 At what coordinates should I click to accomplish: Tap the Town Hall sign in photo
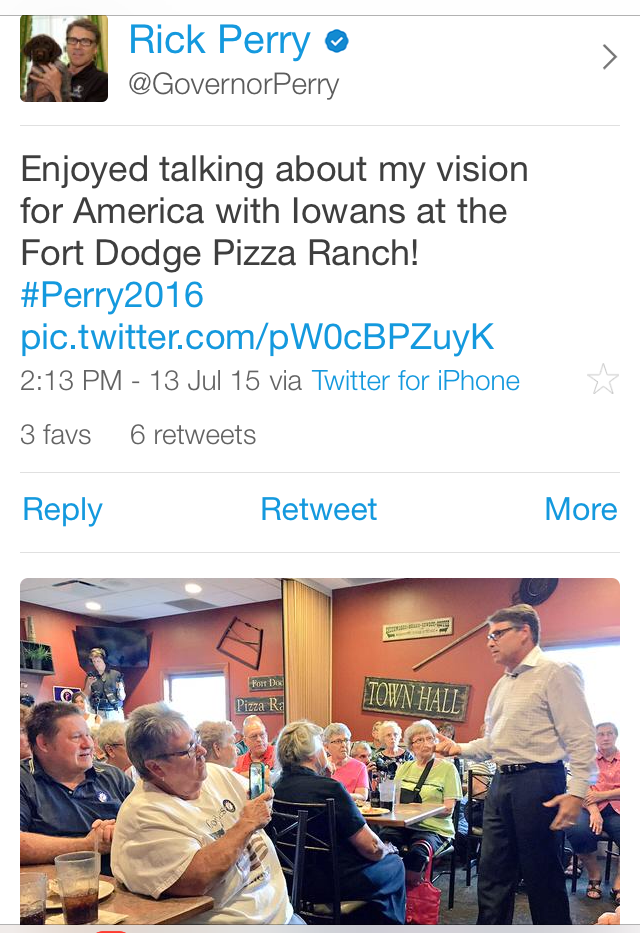click(x=415, y=697)
